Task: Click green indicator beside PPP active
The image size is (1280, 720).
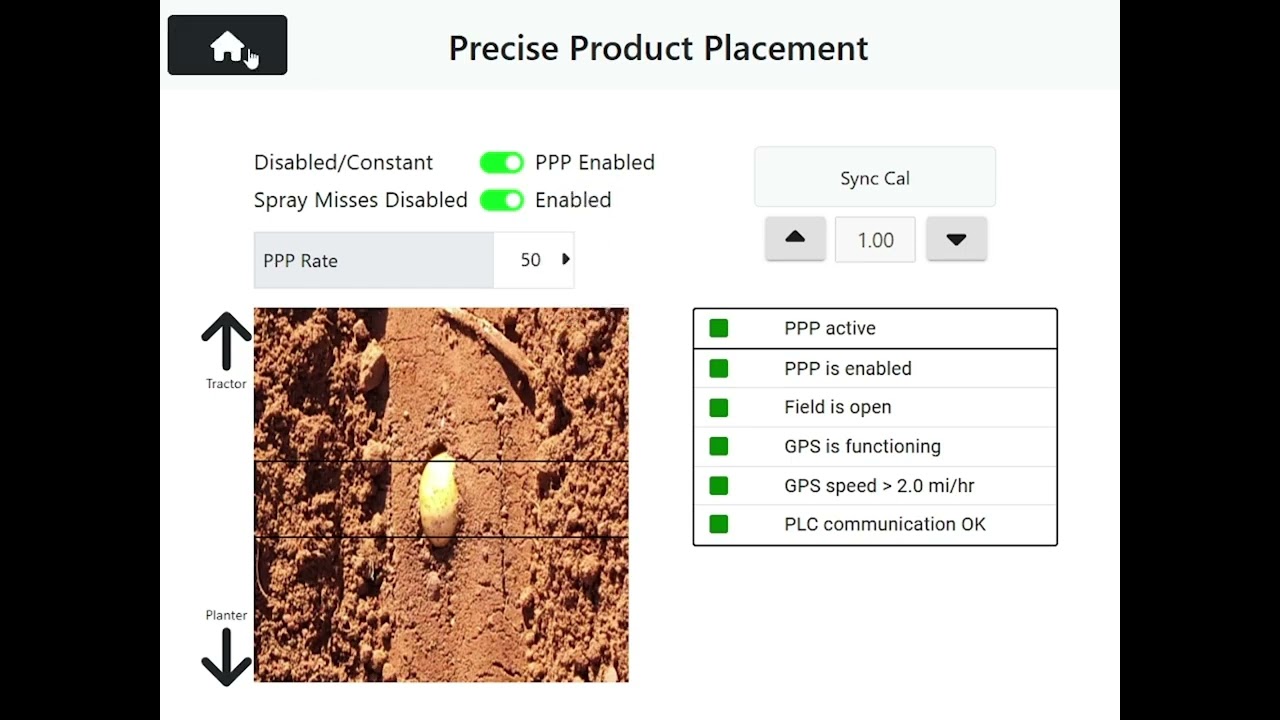Action: (x=718, y=328)
